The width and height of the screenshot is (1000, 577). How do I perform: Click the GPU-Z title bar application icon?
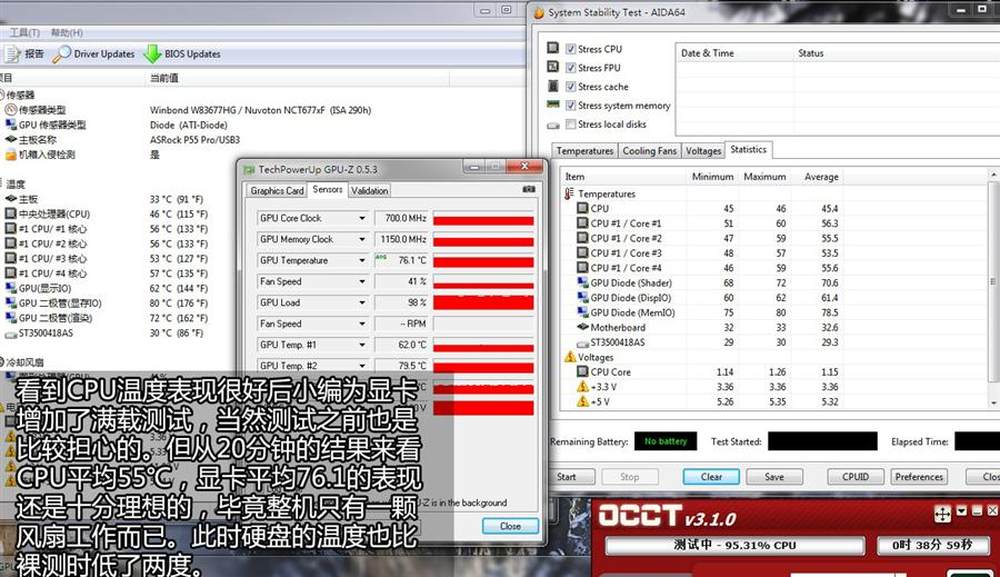click(249, 170)
